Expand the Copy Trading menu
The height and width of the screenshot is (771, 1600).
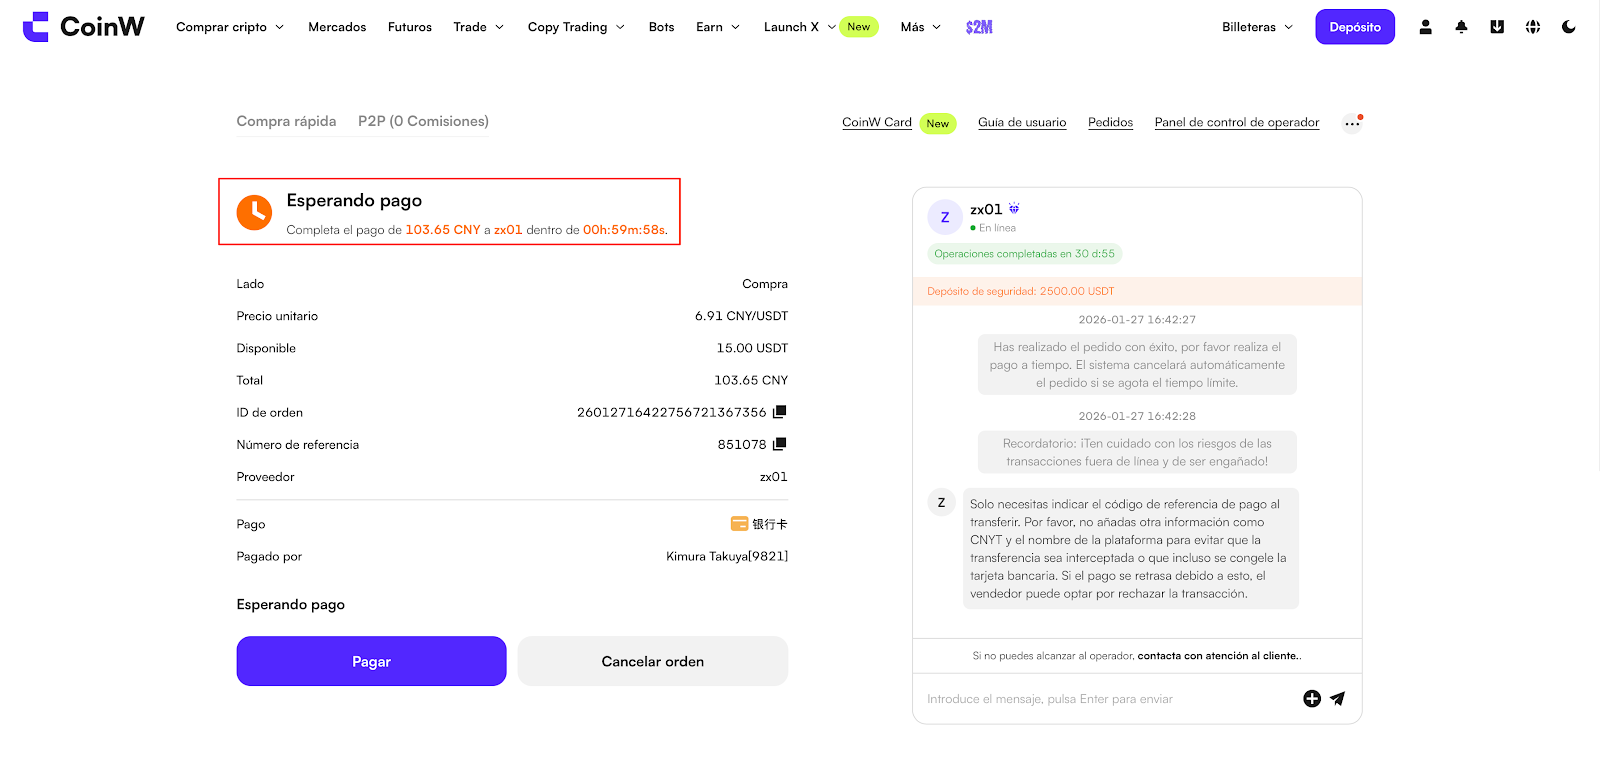(576, 27)
